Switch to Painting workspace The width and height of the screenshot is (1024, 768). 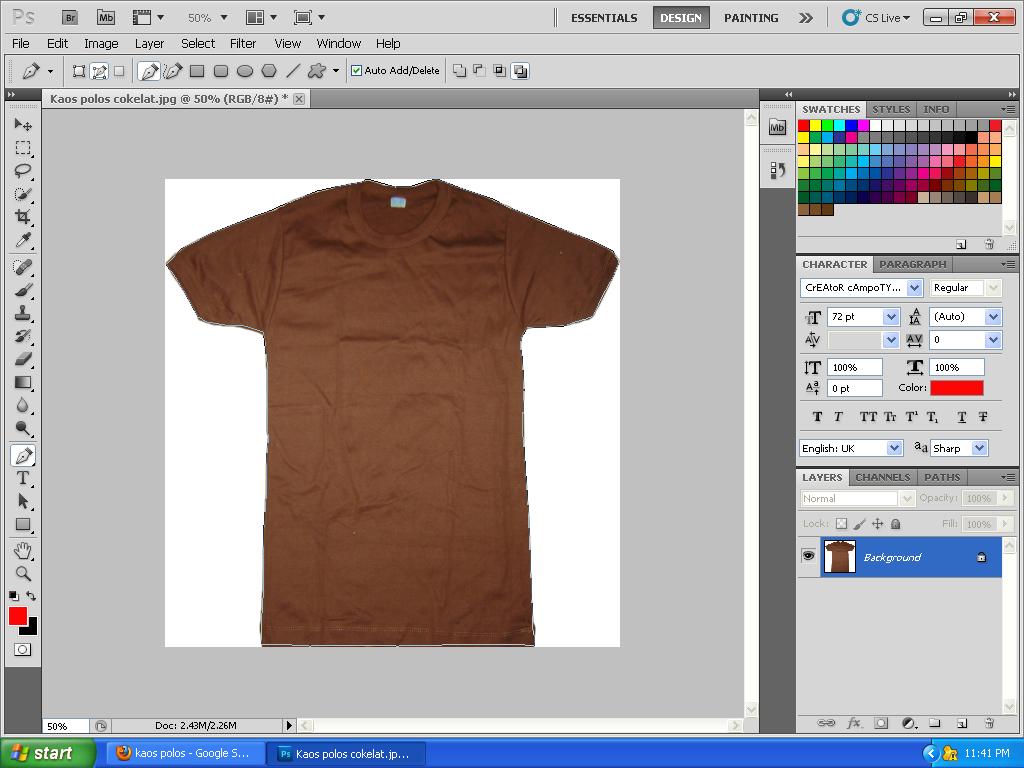pos(751,18)
